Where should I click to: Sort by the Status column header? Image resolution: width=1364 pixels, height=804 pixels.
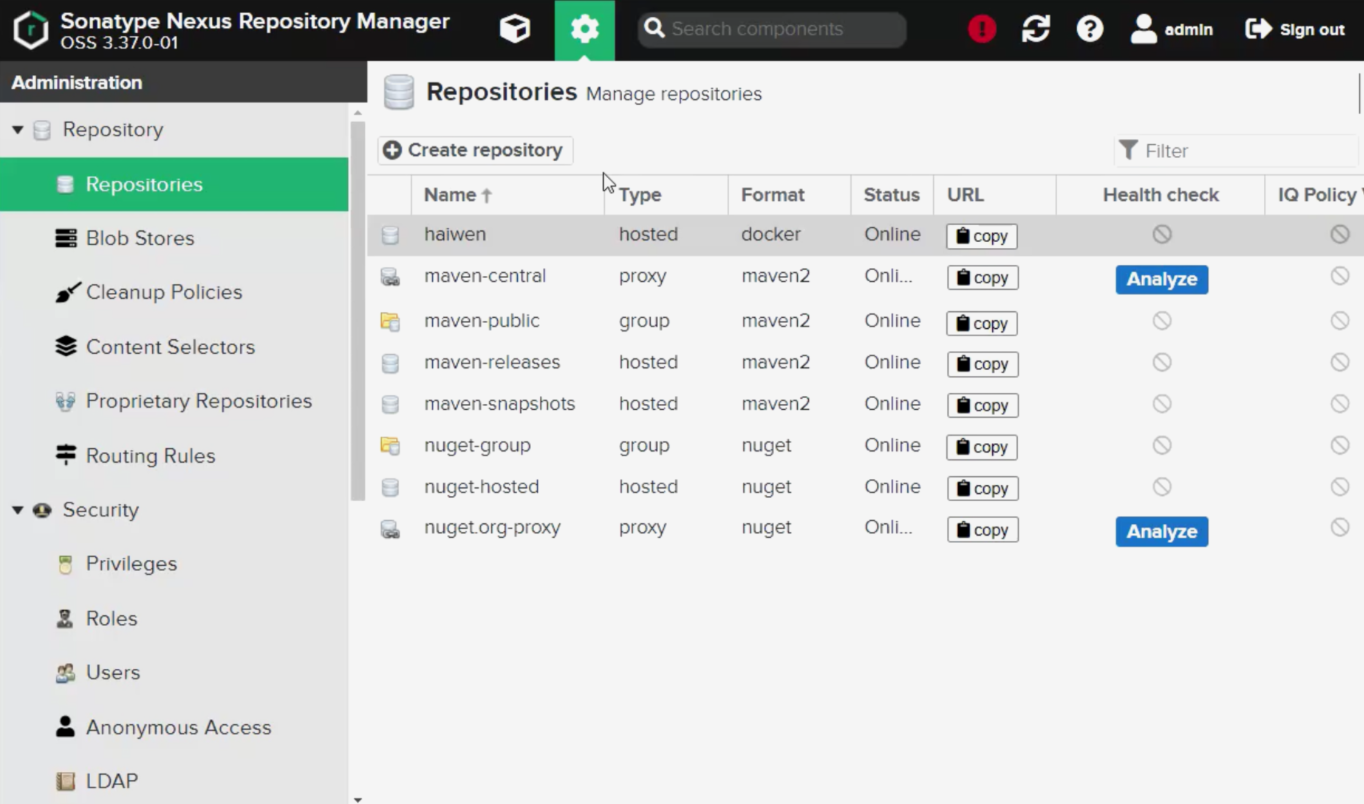[x=892, y=195]
